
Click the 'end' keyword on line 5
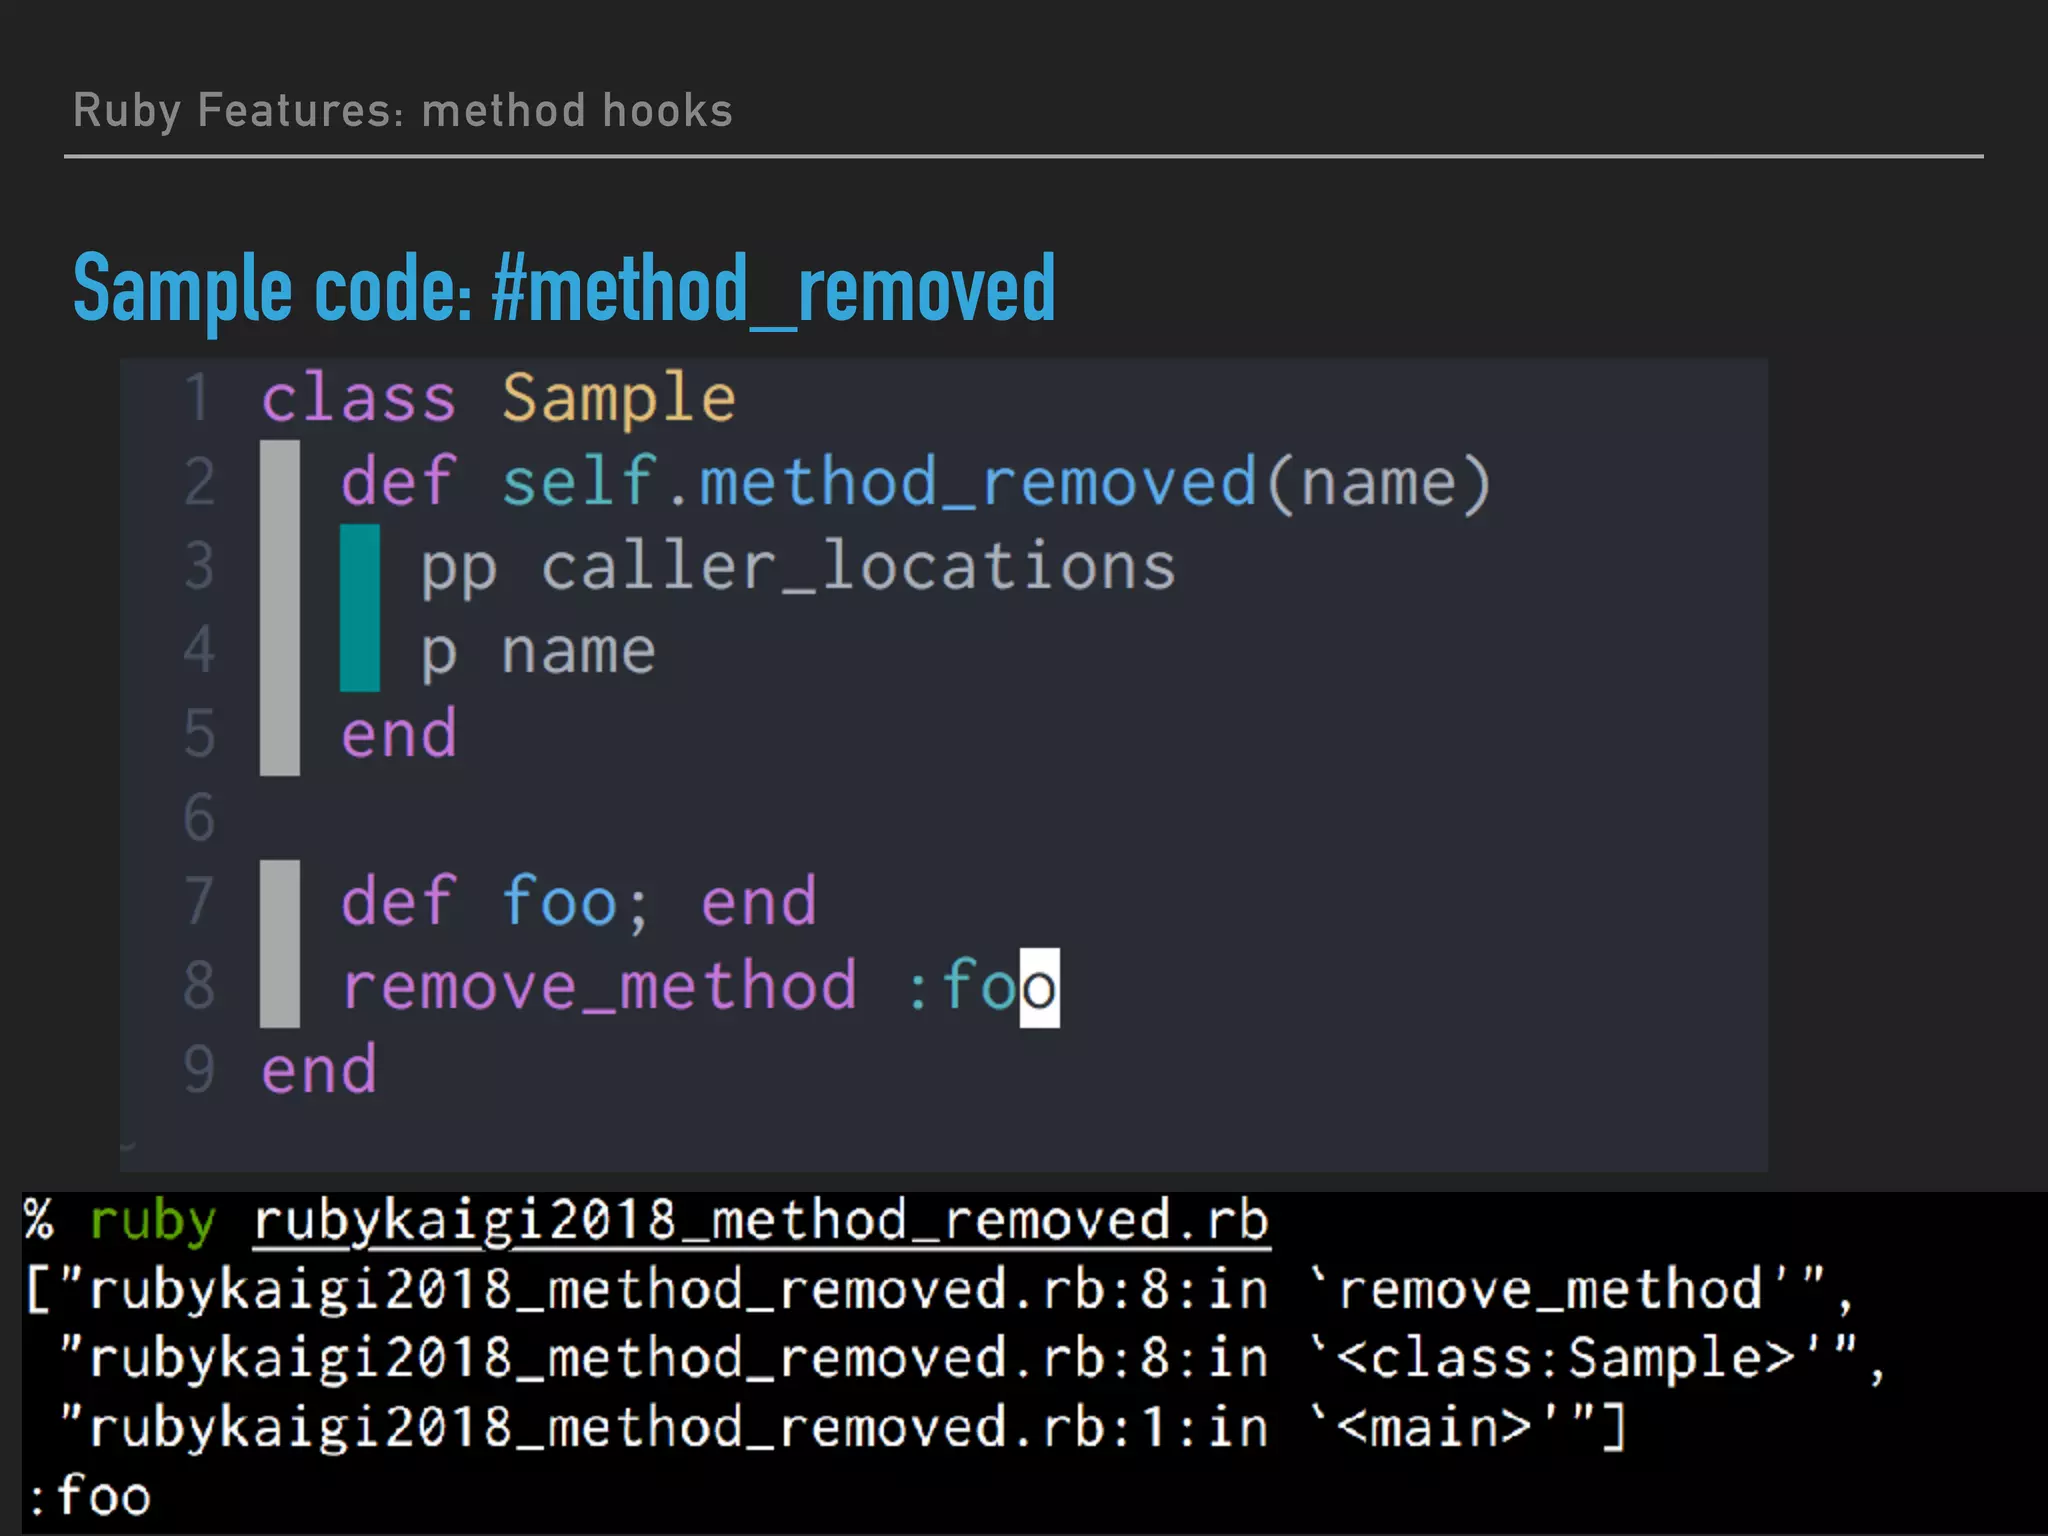click(x=399, y=734)
